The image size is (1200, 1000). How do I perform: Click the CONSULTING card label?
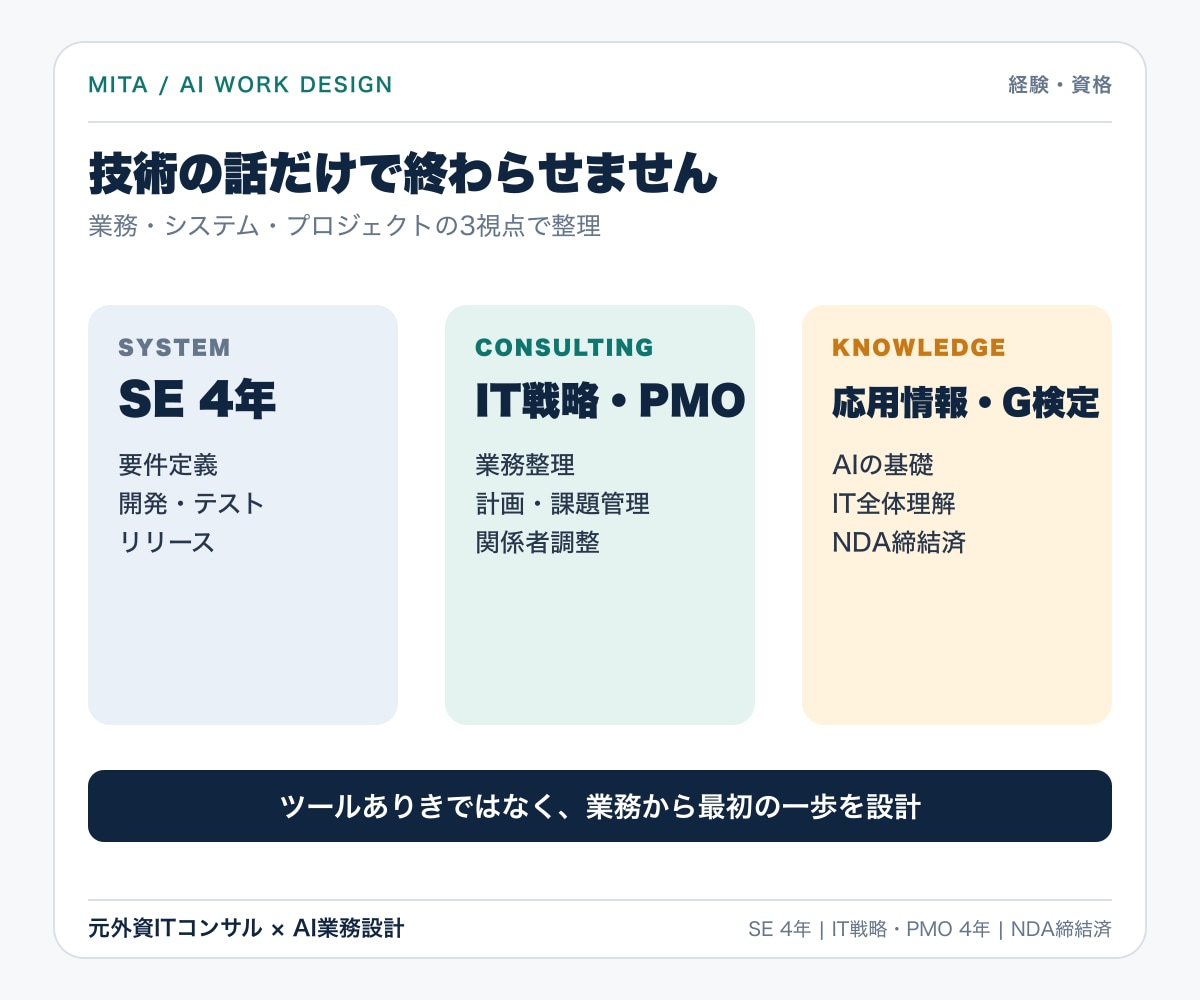tap(564, 348)
